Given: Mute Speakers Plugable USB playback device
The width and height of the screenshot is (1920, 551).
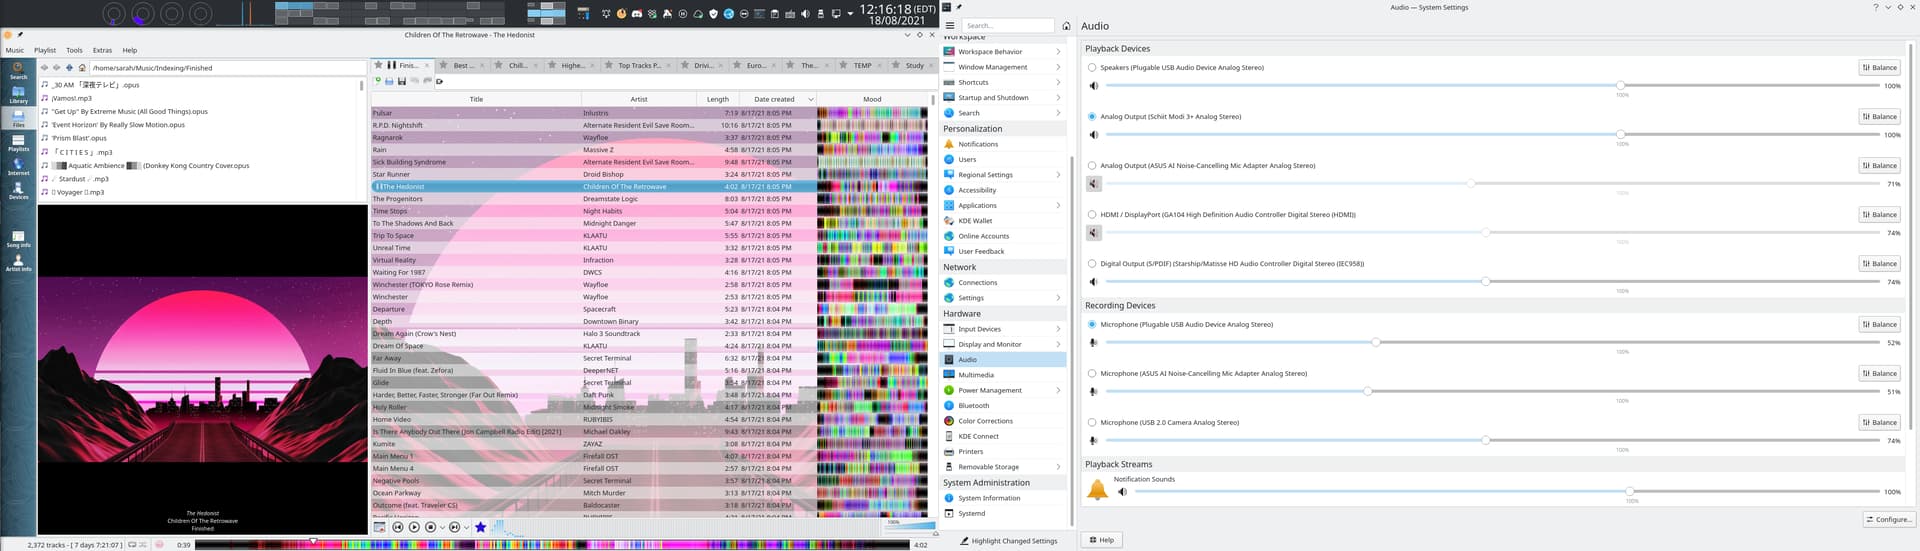Looking at the screenshot, I should pos(1094,86).
